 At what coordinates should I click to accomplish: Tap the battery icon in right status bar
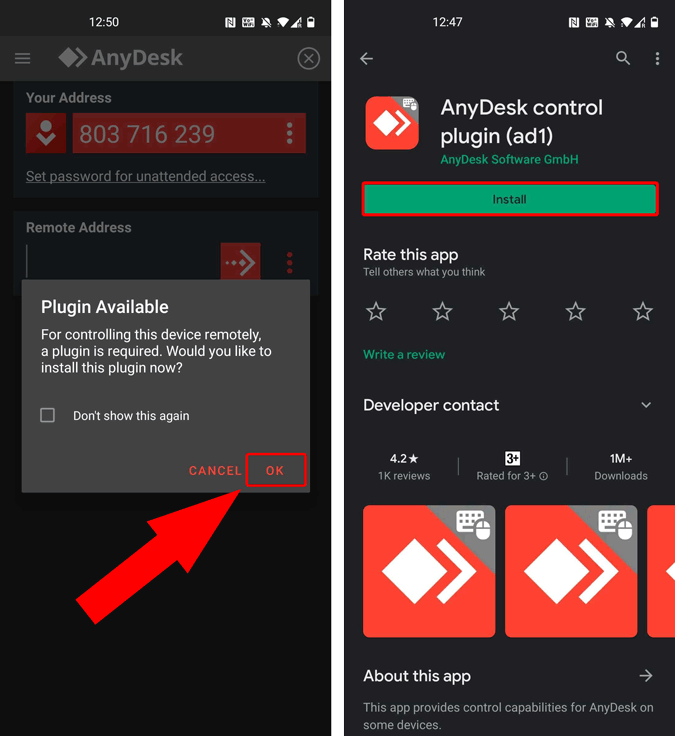655,22
